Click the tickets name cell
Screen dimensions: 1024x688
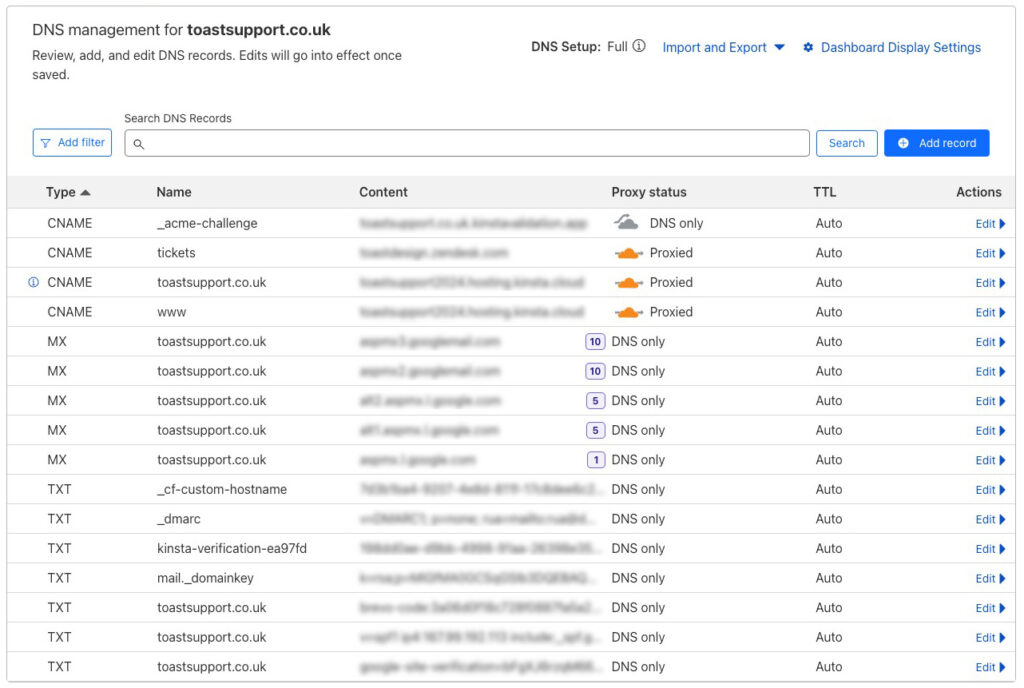click(x=176, y=253)
